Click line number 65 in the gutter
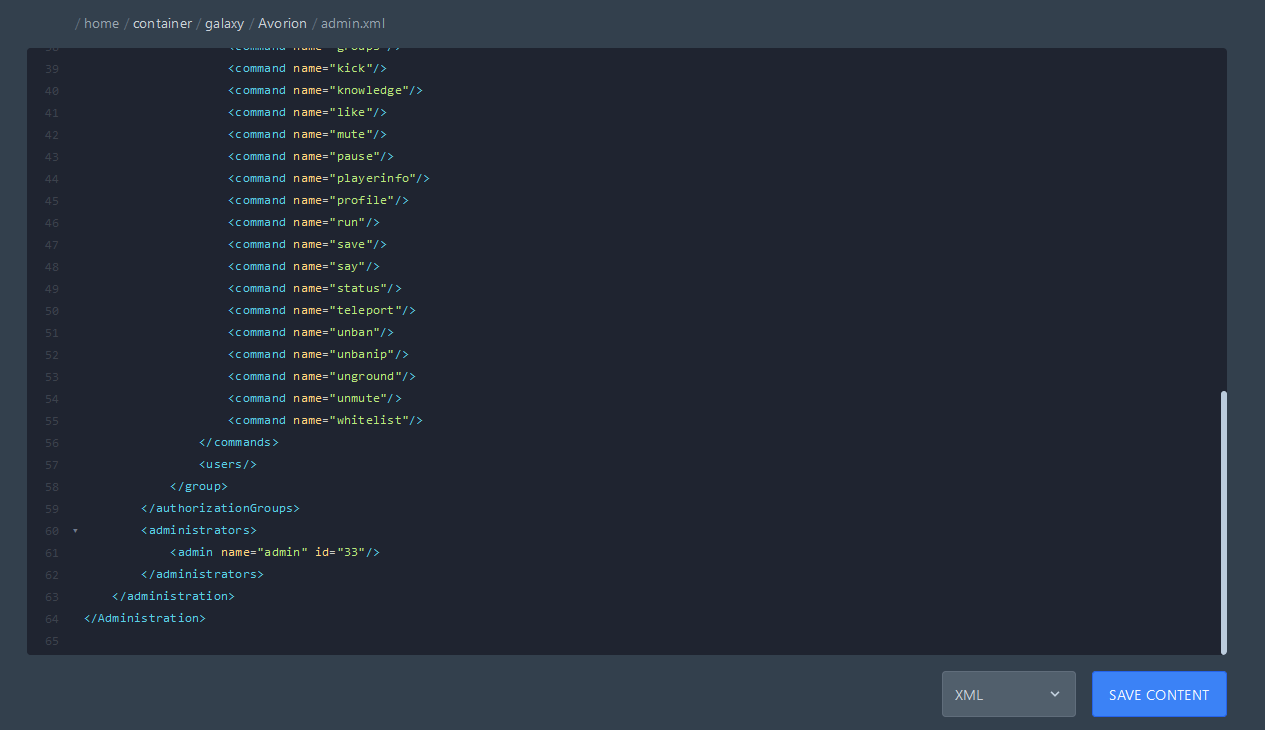 [x=52, y=640]
